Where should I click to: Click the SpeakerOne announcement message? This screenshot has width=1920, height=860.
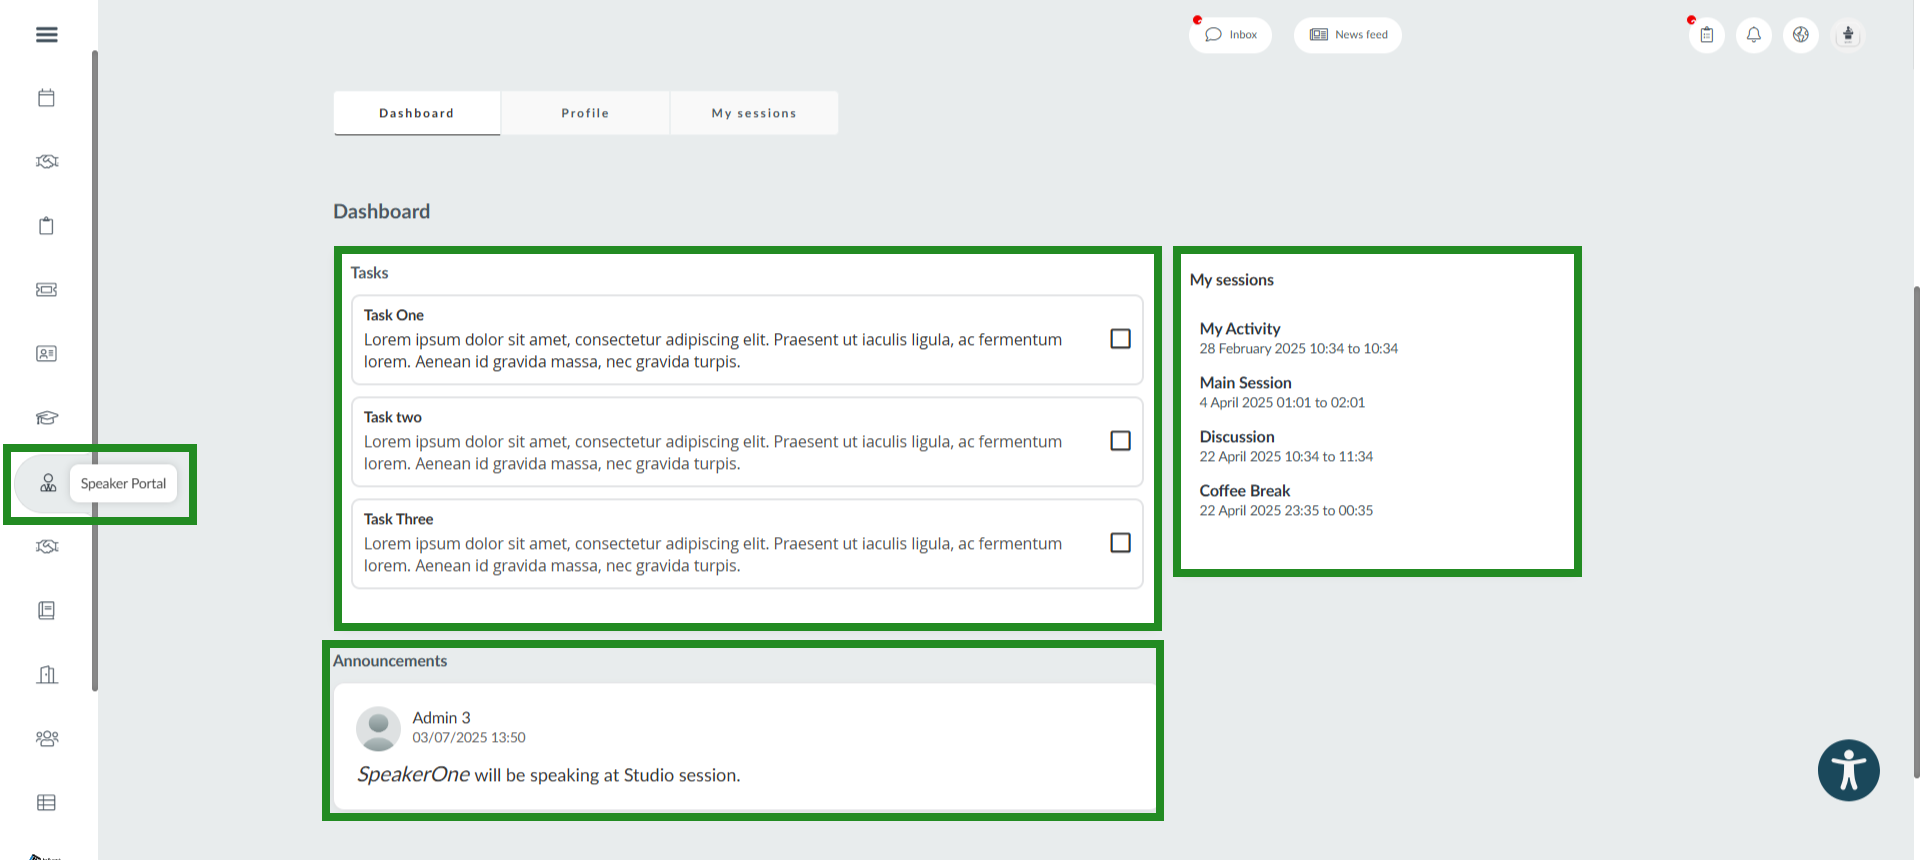tap(549, 775)
